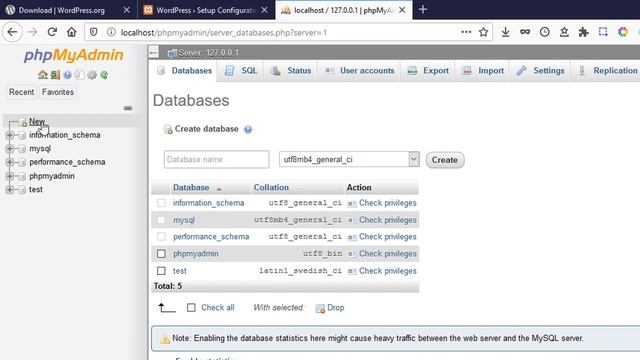Open the Status tab
Viewport: 640px width, 360px height.
pos(291,71)
